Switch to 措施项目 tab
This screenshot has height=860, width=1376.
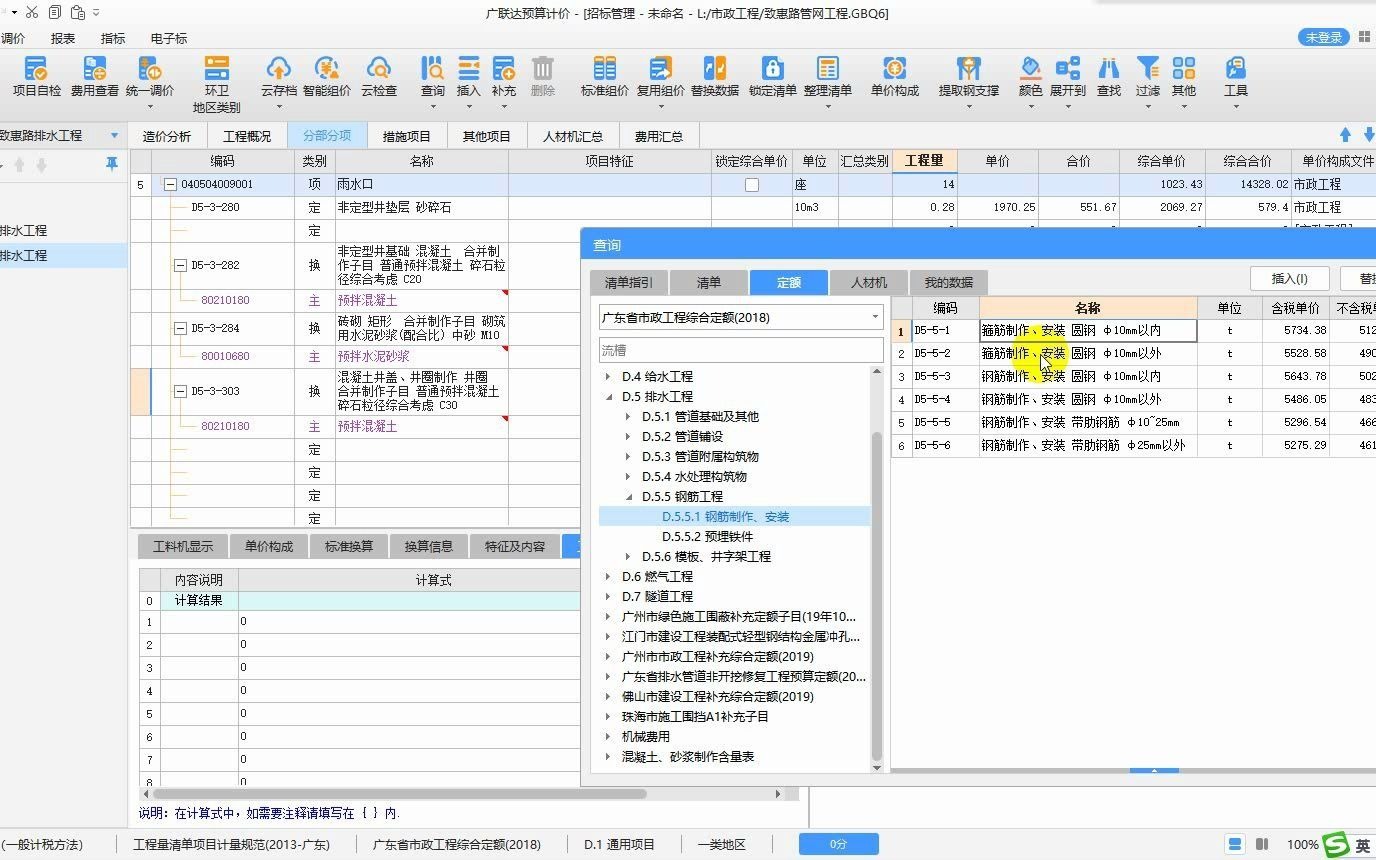[407, 136]
